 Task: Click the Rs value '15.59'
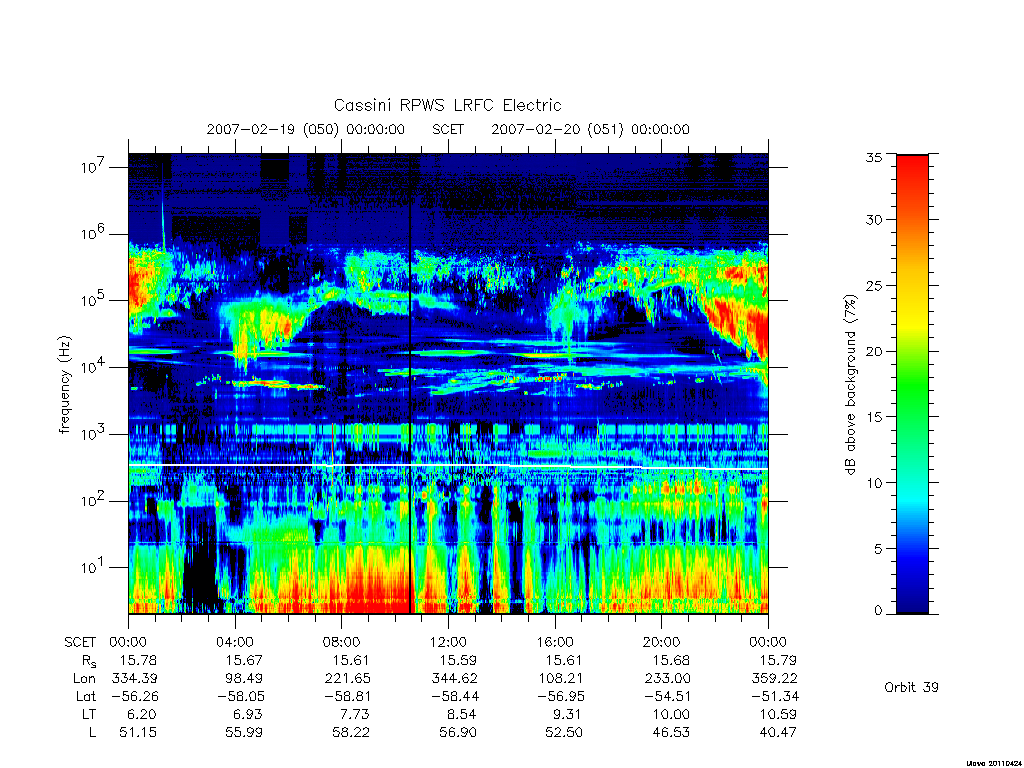point(458,660)
